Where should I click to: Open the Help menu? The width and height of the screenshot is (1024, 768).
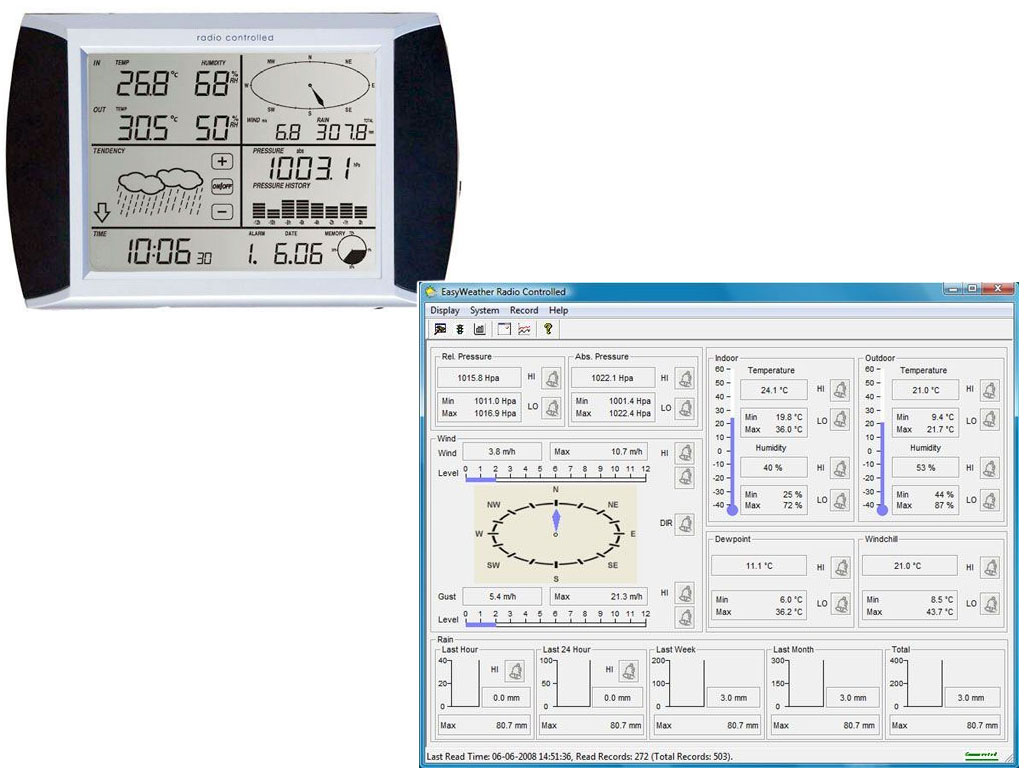pyautogui.click(x=558, y=310)
